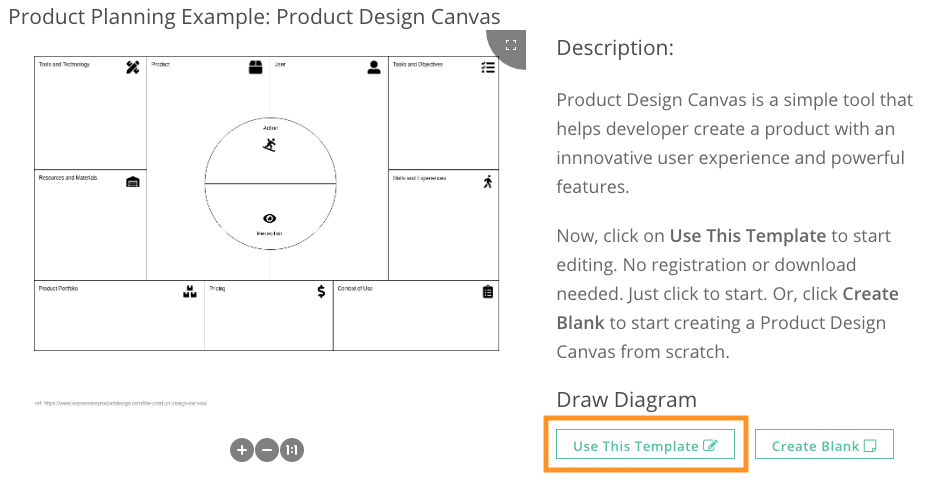The height and width of the screenshot is (488, 925).
Task: Select the Product Portfolio boxes icon
Action: (189, 292)
